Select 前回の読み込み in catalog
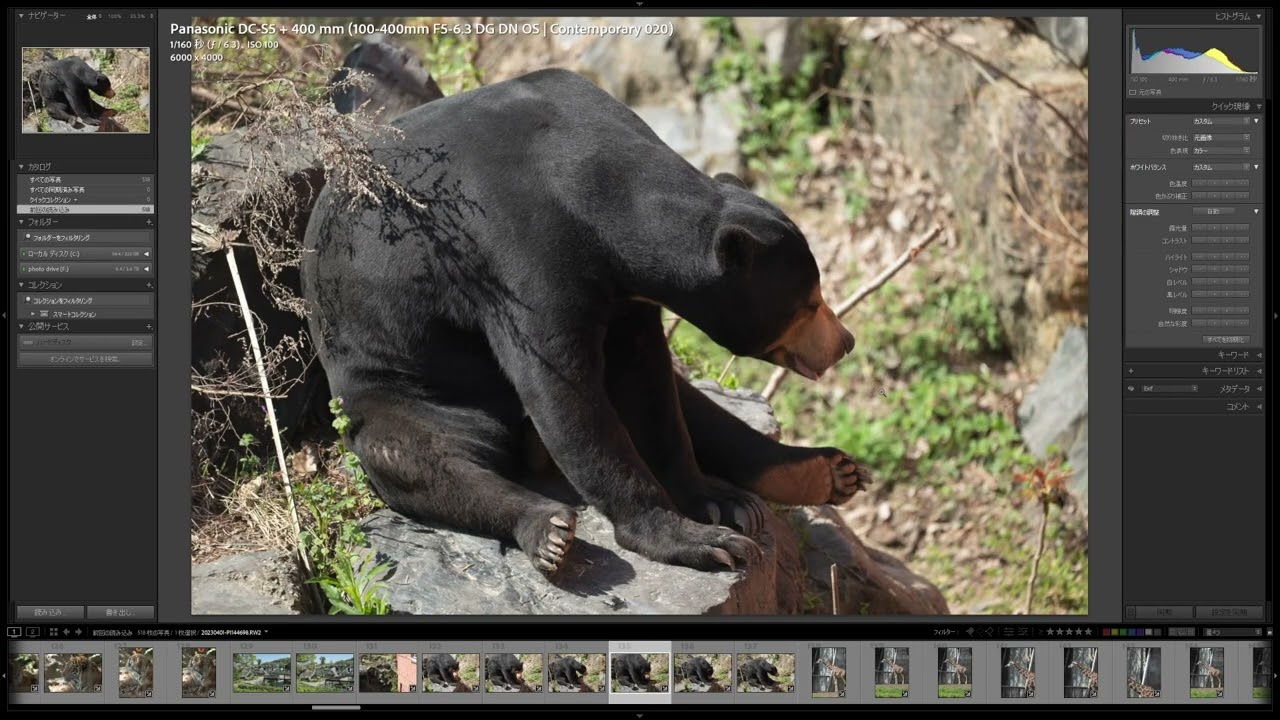 pyautogui.click(x=85, y=210)
